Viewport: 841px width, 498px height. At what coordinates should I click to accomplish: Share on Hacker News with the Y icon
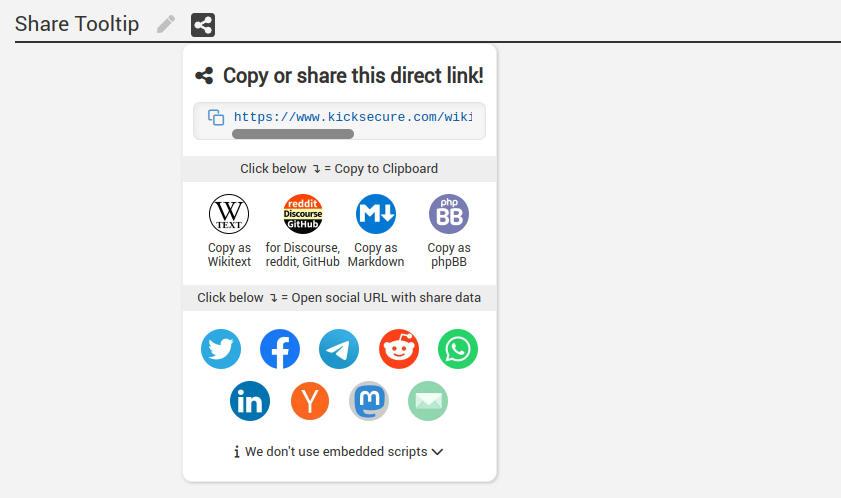(x=310, y=401)
